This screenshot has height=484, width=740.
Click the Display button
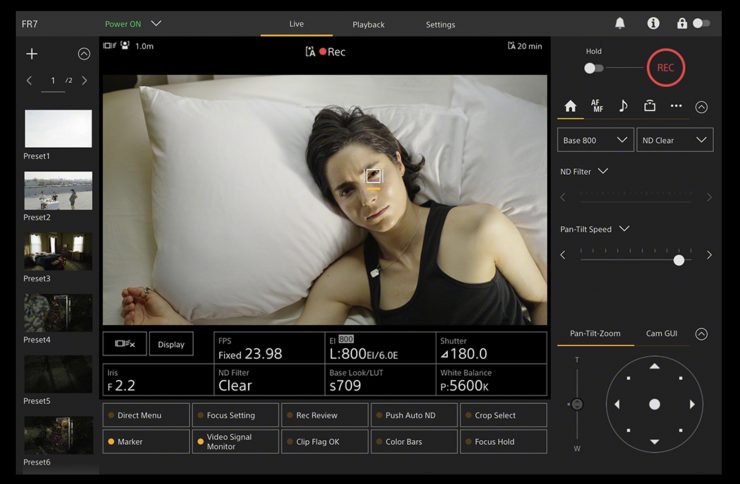(x=171, y=344)
